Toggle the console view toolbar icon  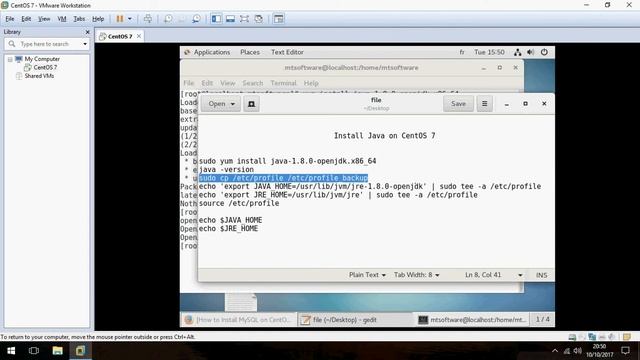(x=279, y=19)
